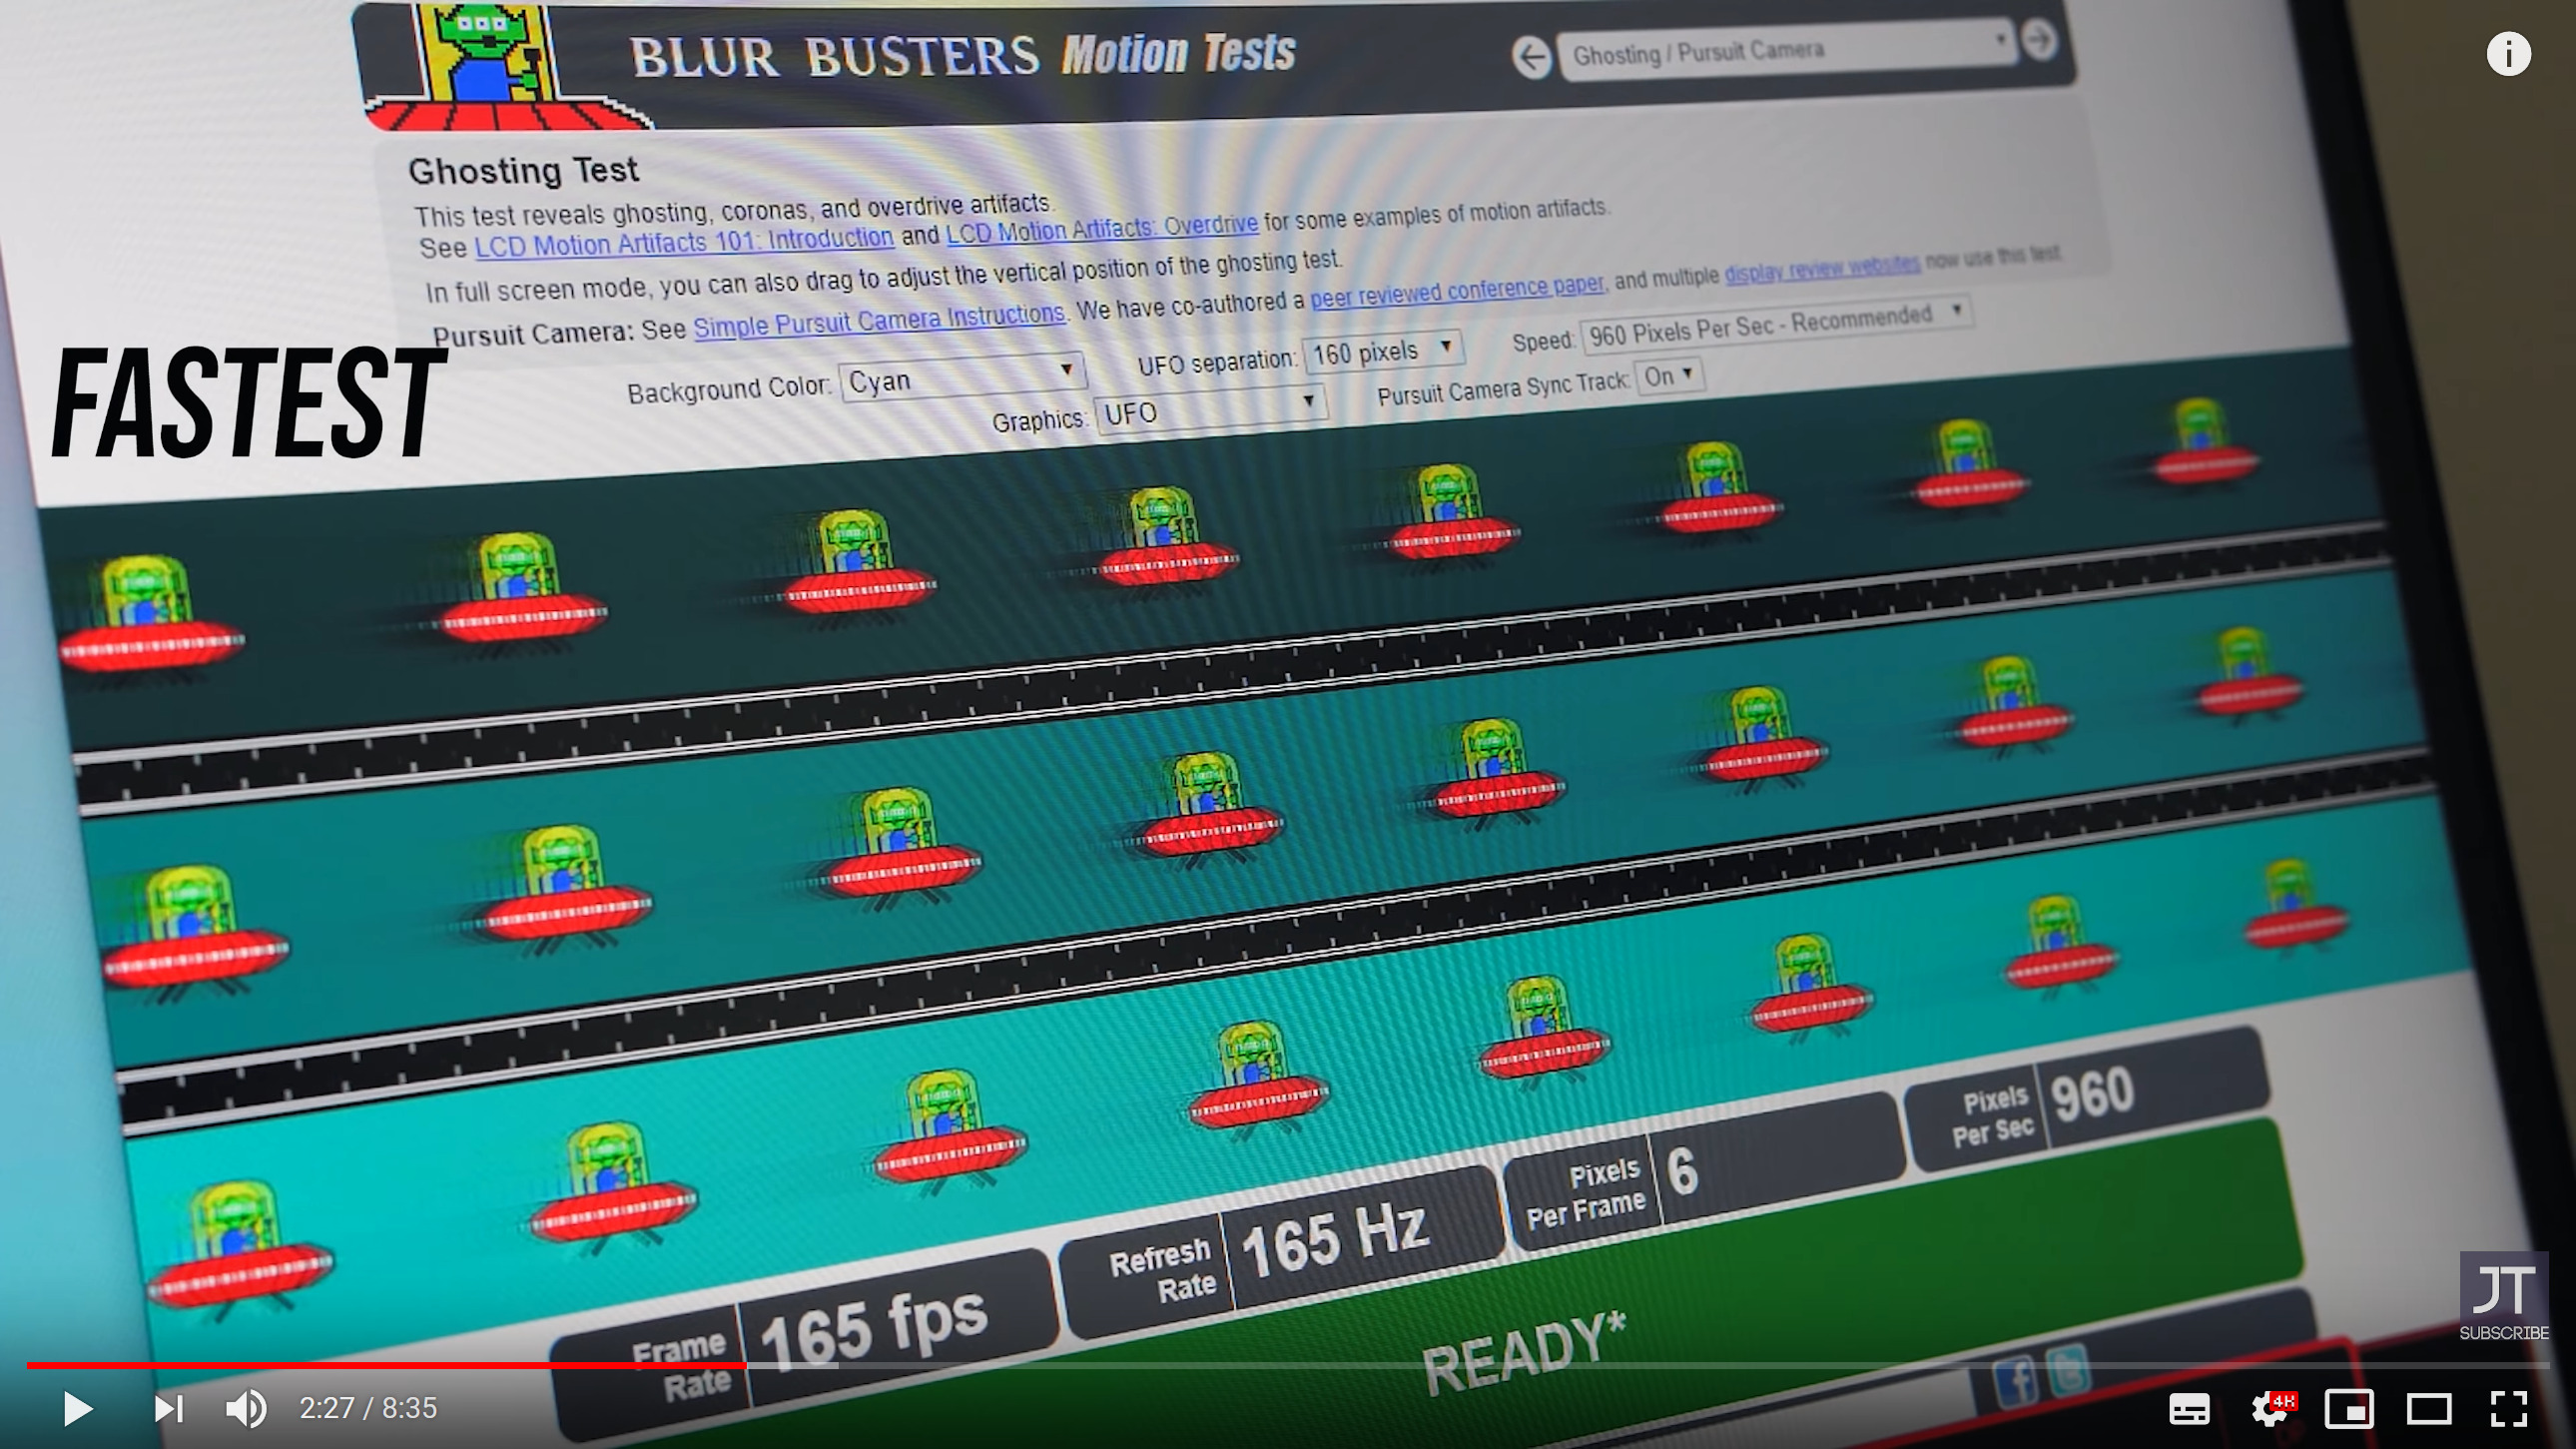Play the paused YouTube video

click(77, 1408)
